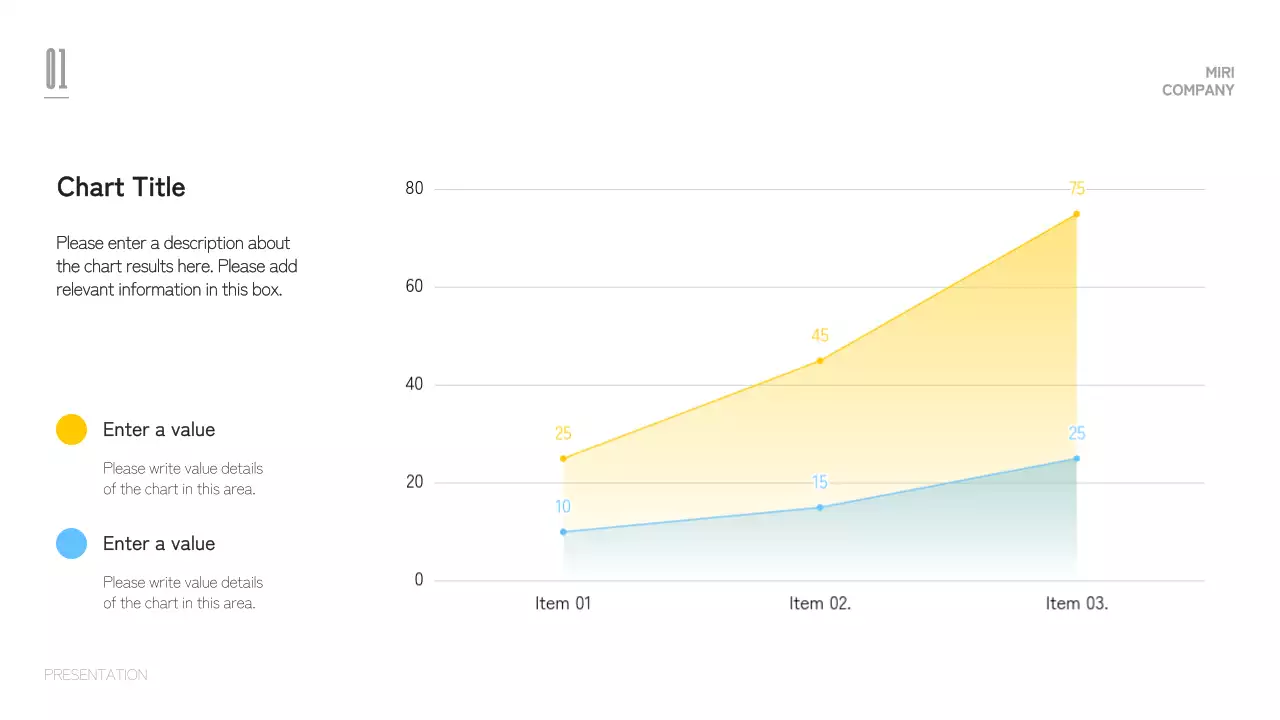Click the blue data label 10
This screenshot has height=720, width=1280.
tap(563, 507)
